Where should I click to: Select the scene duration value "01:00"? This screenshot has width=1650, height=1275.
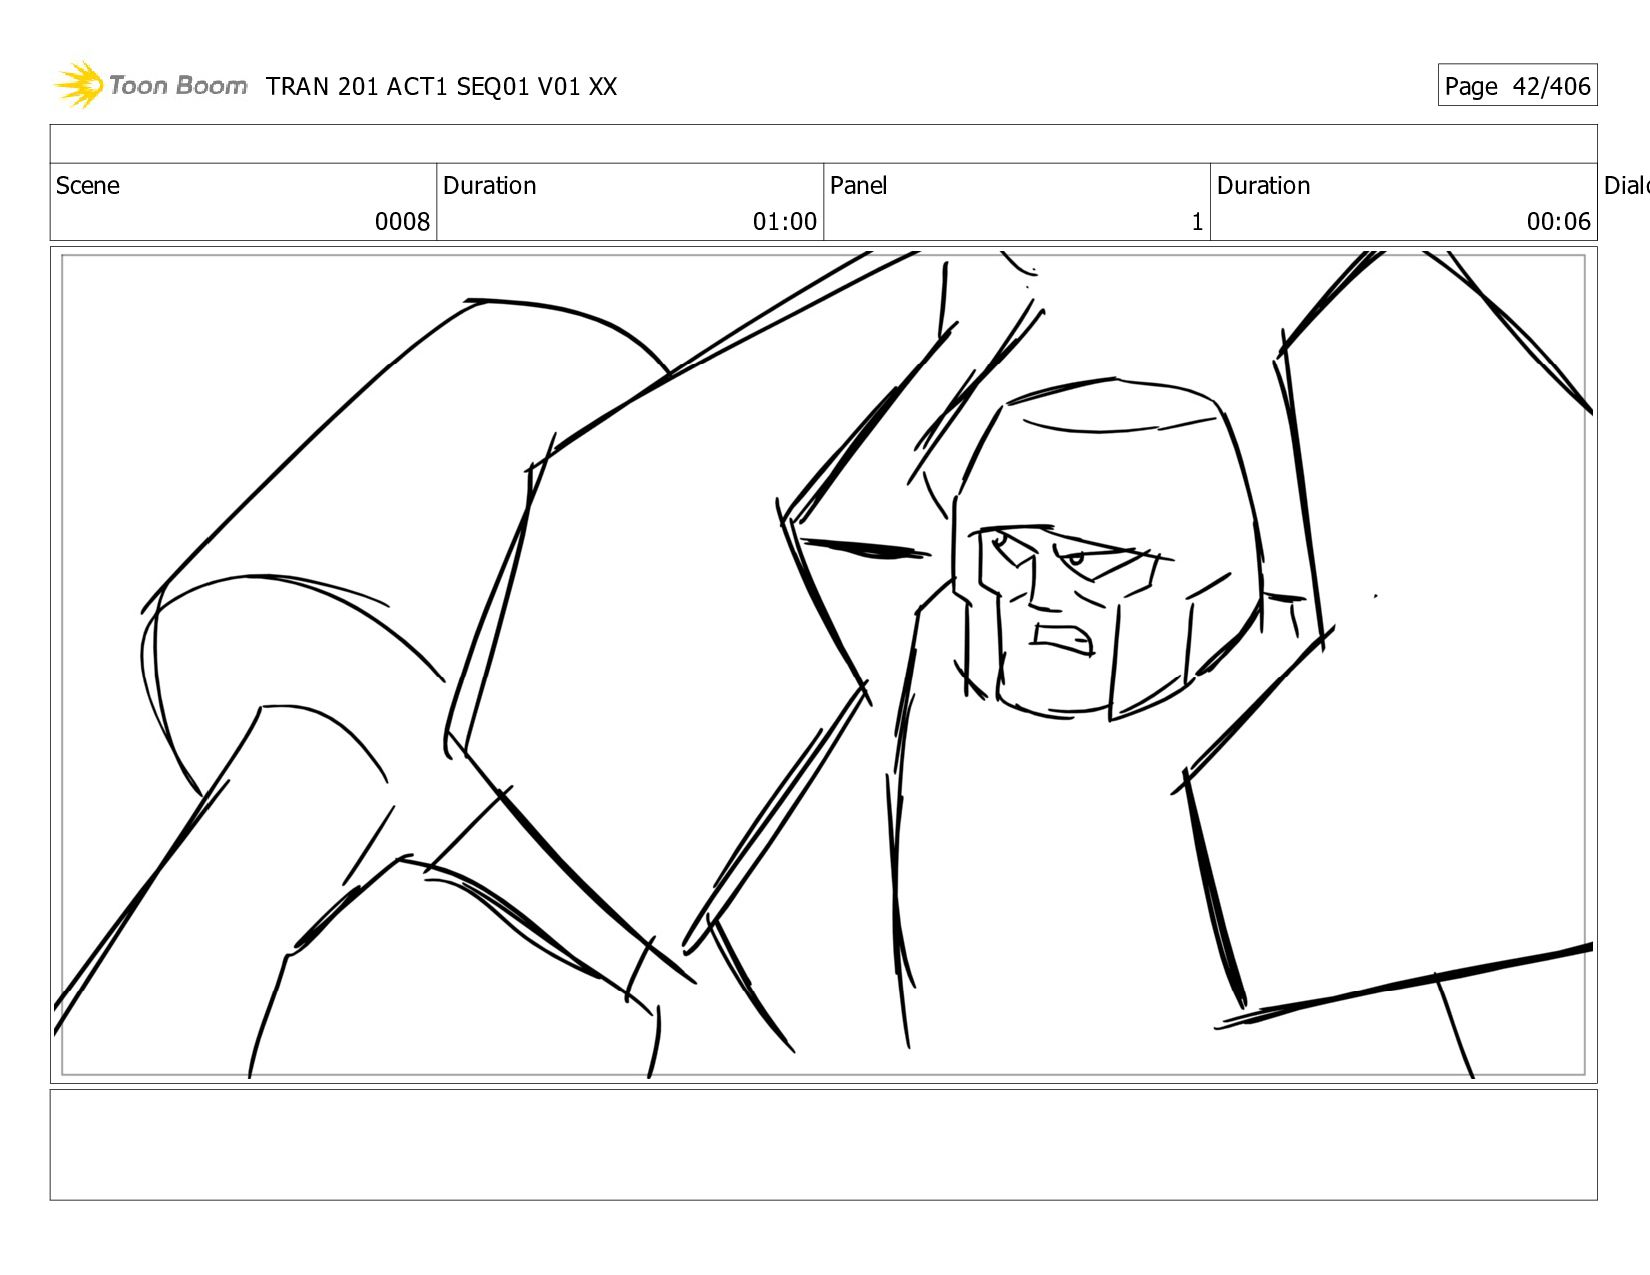pyautogui.click(x=785, y=222)
